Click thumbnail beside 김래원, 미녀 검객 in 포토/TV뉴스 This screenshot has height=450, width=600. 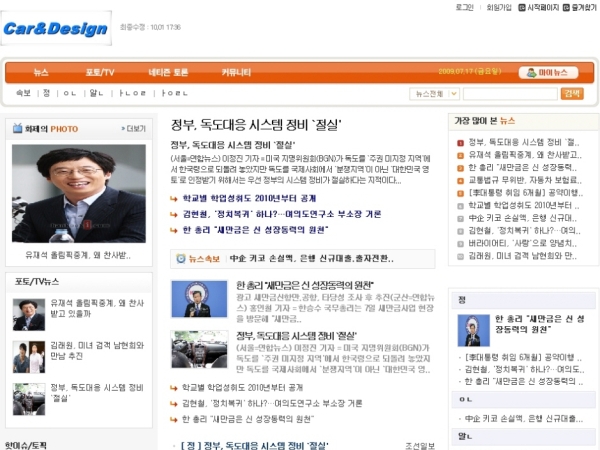(x=29, y=357)
